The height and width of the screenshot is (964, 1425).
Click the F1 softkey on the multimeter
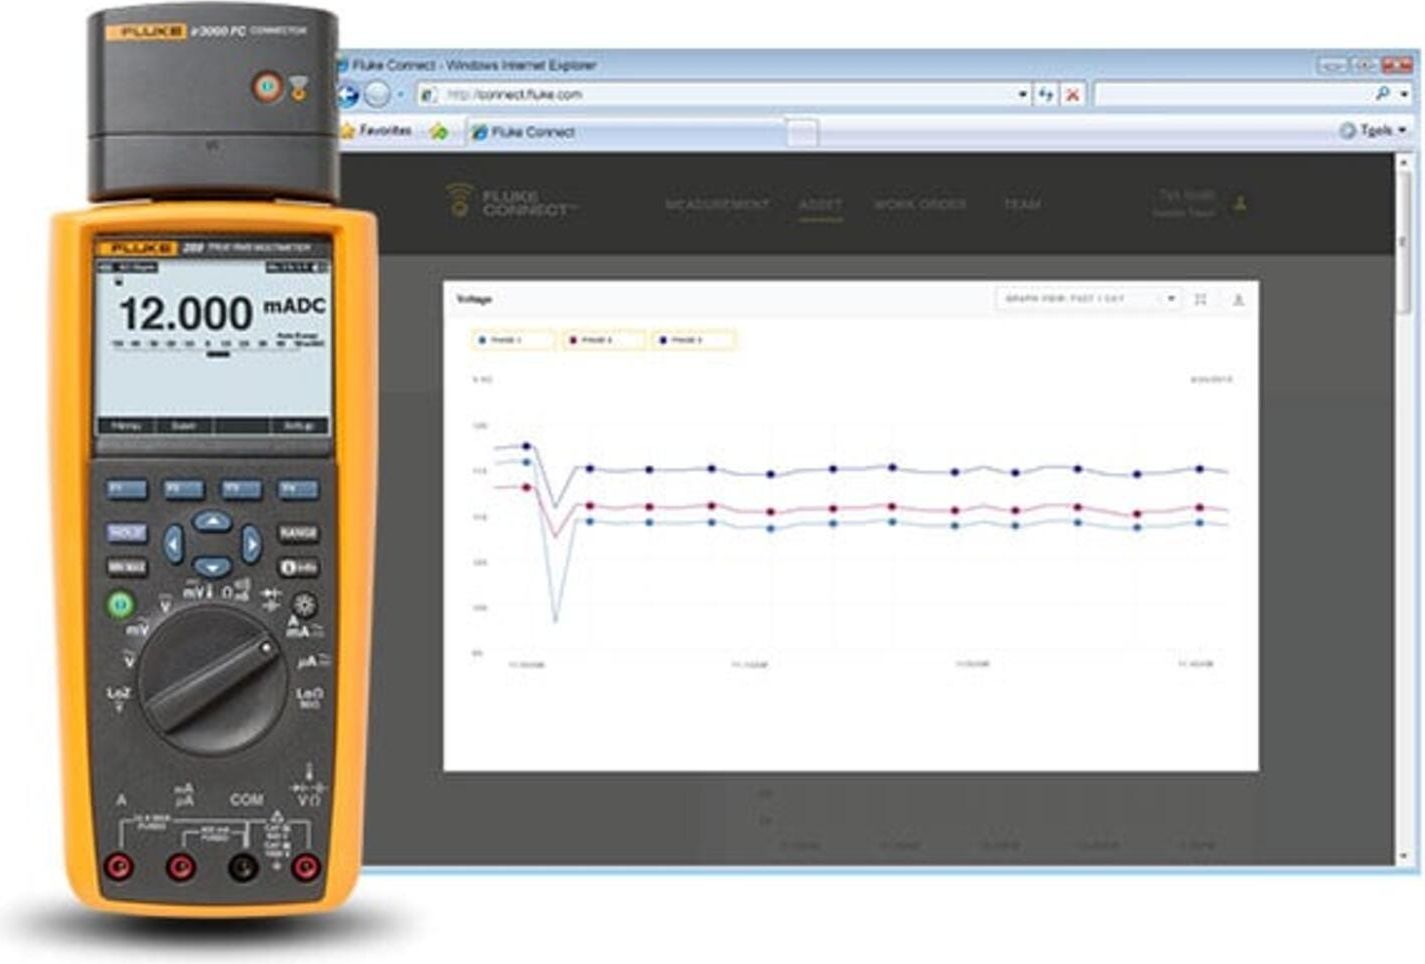[127, 489]
